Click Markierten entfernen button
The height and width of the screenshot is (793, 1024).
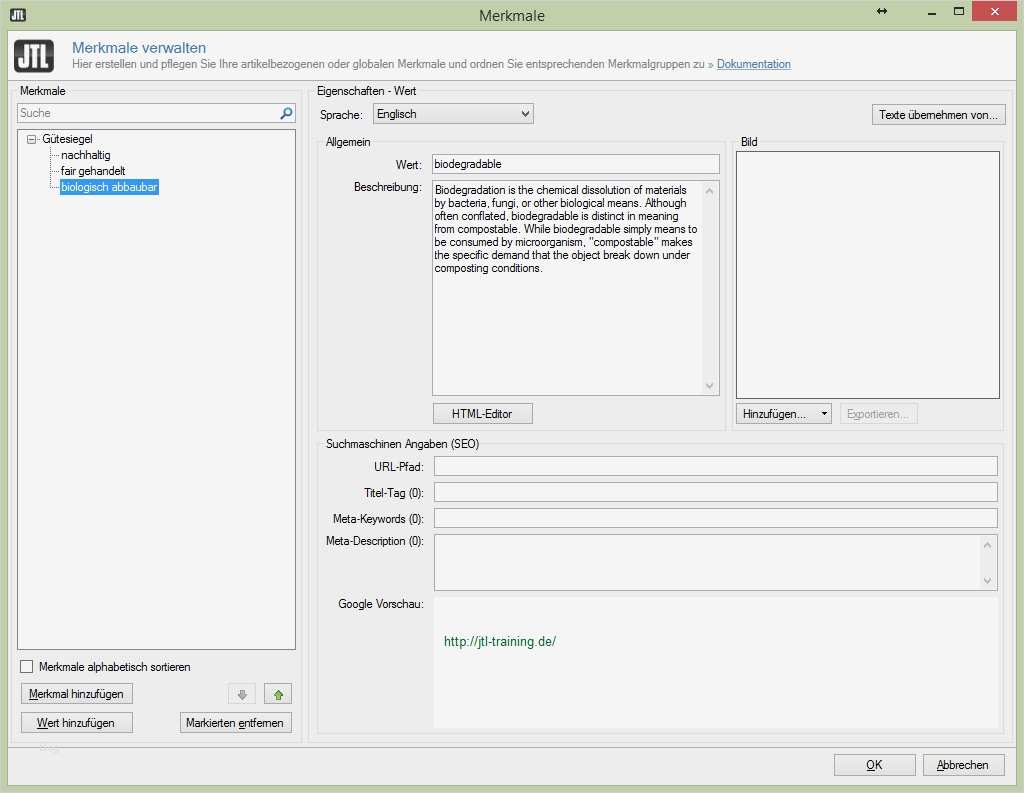(x=236, y=723)
